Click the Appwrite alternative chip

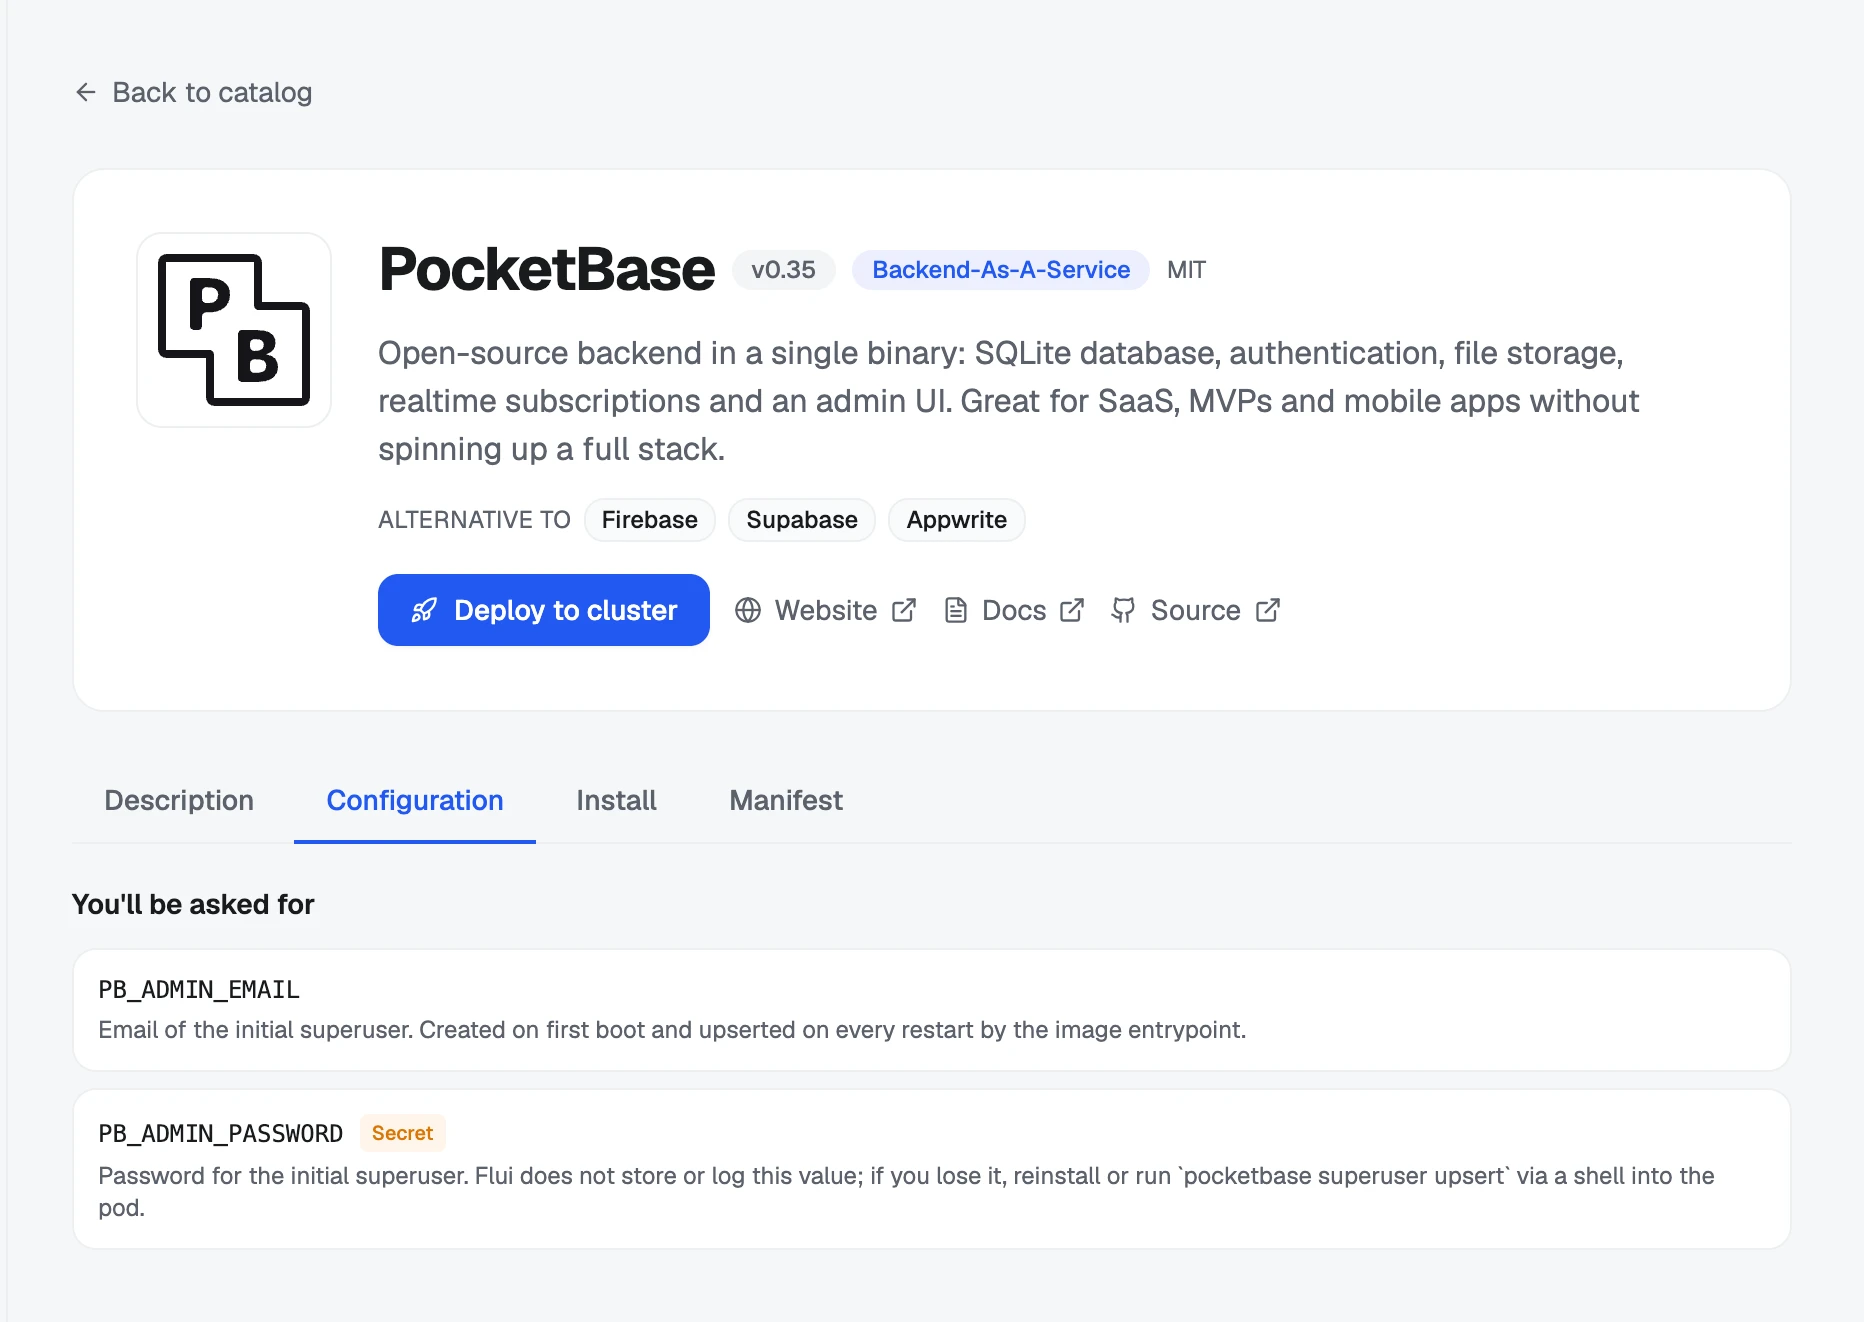pos(957,520)
